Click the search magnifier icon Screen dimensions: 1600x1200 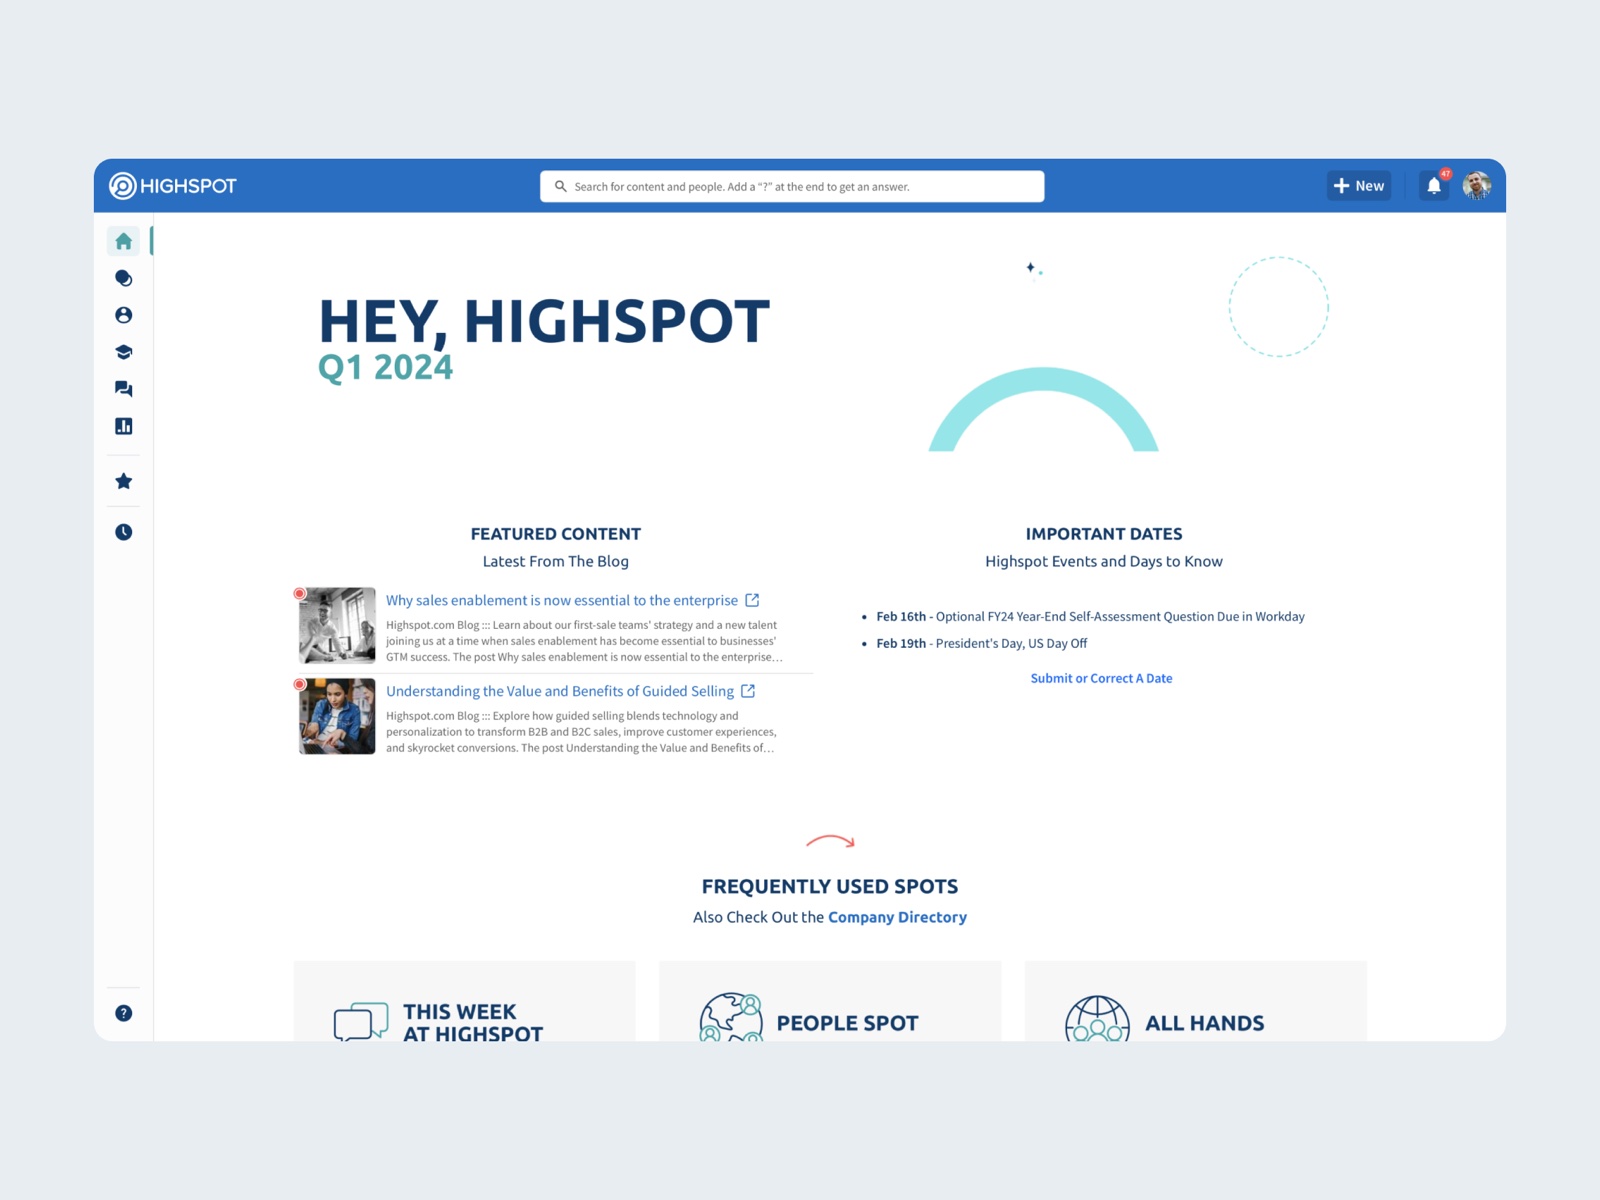point(561,186)
